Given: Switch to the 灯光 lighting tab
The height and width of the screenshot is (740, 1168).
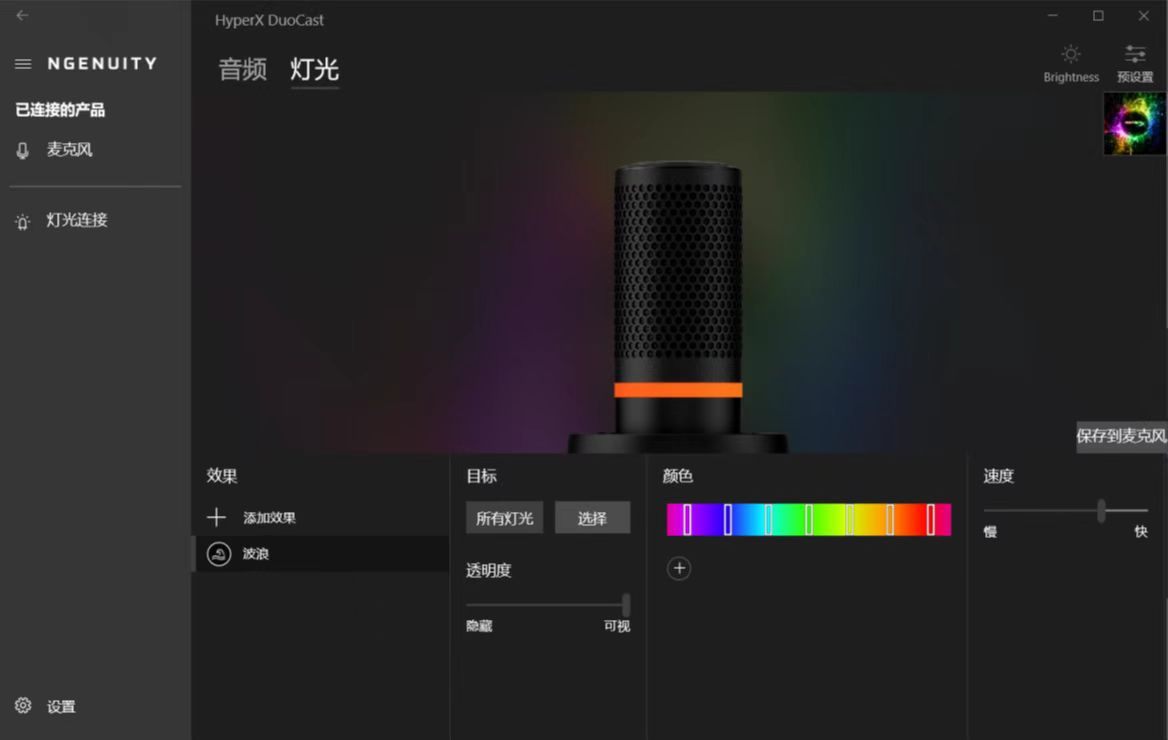Looking at the screenshot, I should (x=314, y=69).
